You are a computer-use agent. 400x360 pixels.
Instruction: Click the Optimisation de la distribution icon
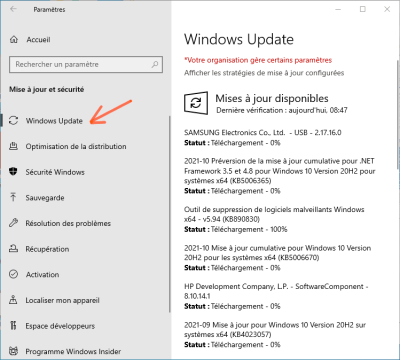point(13,146)
